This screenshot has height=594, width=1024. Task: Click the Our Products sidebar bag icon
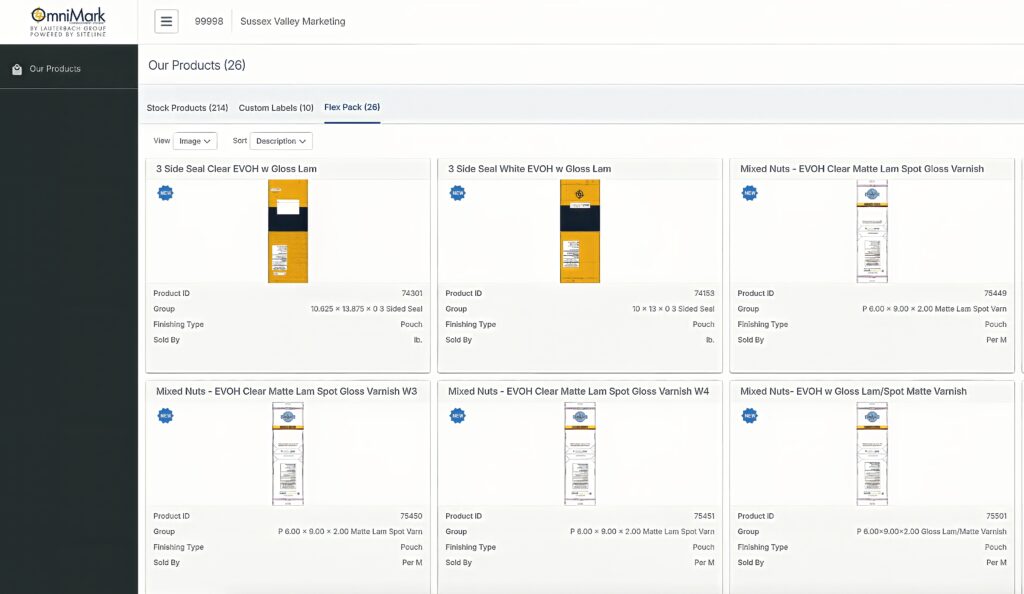[17, 69]
